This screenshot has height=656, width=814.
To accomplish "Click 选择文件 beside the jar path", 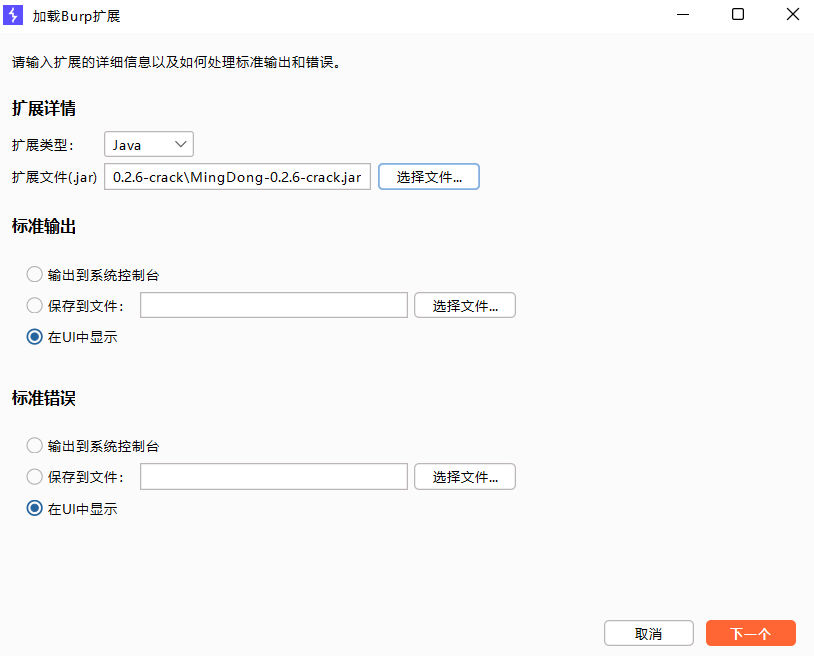I will tap(429, 177).
